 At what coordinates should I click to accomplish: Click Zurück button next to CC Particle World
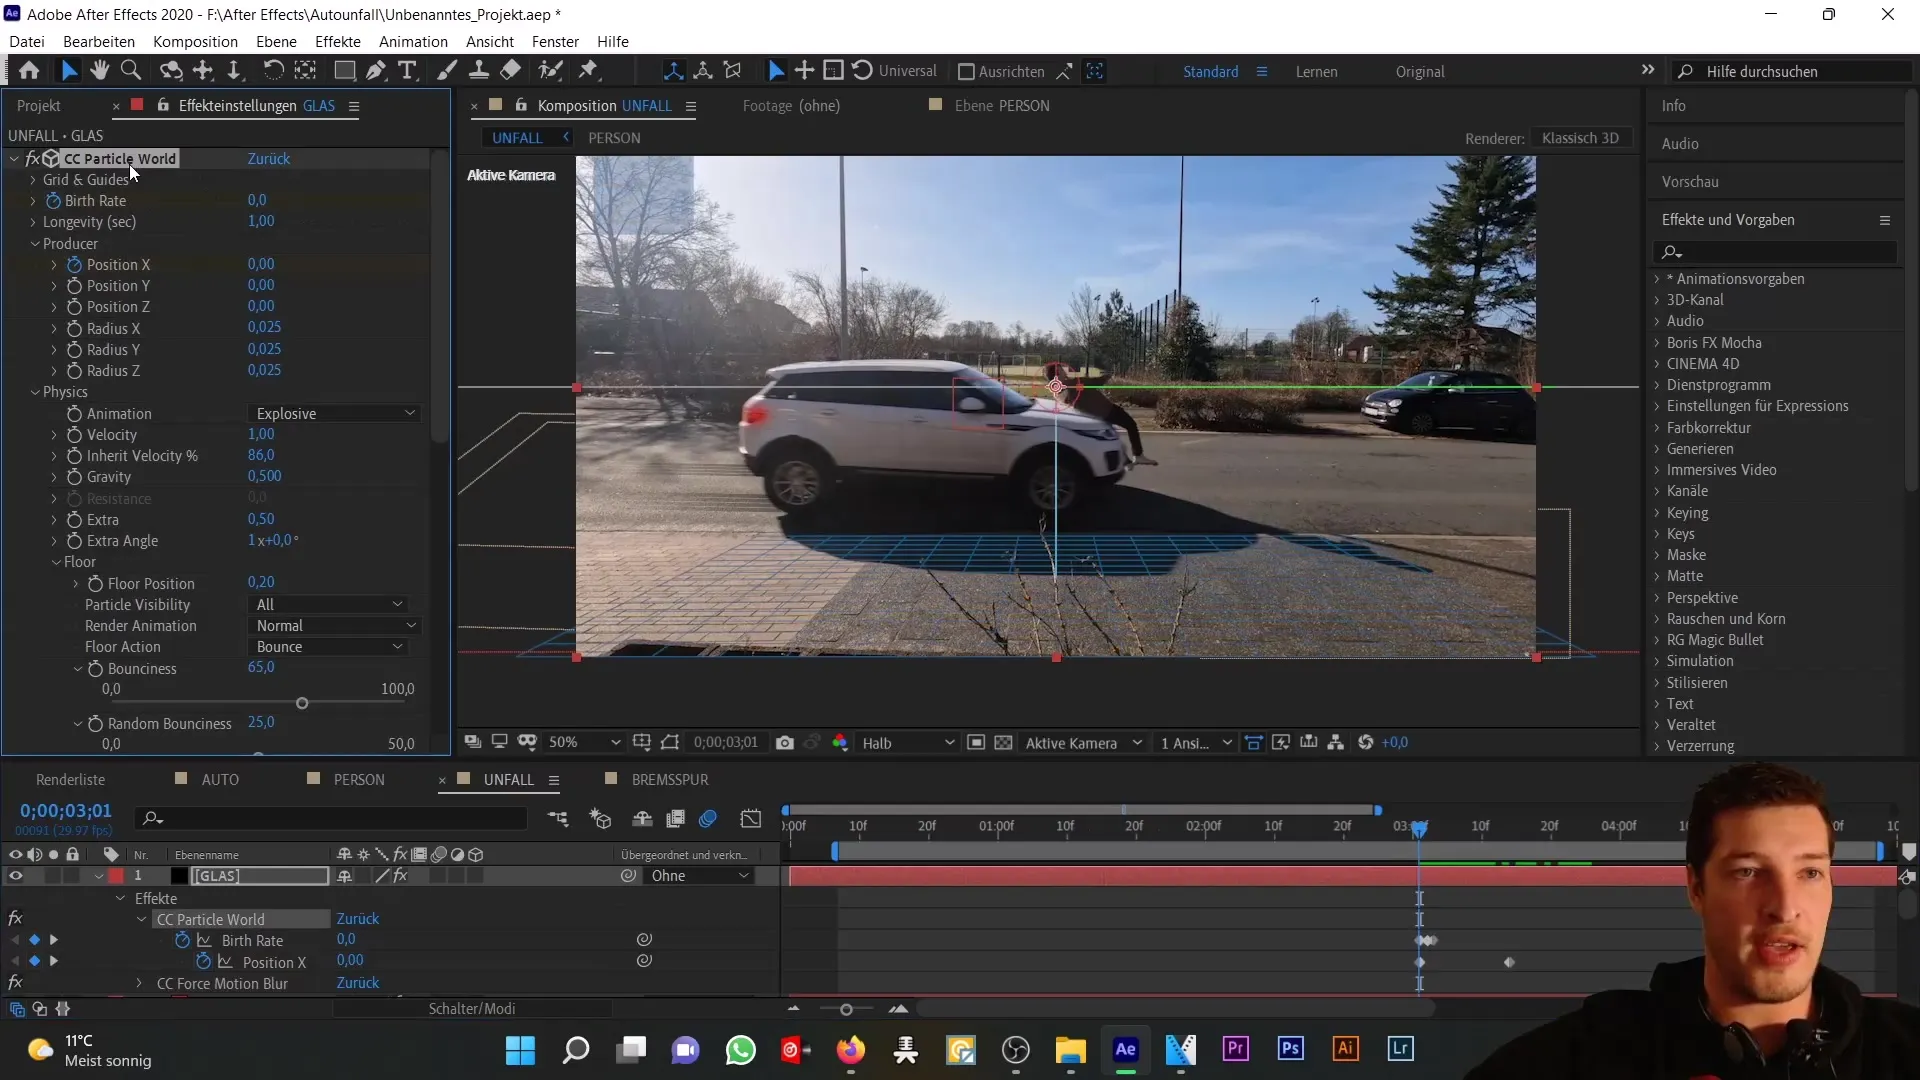click(270, 158)
